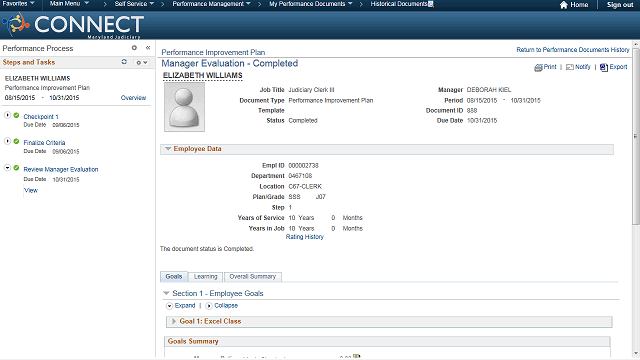Refresh the Steps and Tasks list

point(124,62)
